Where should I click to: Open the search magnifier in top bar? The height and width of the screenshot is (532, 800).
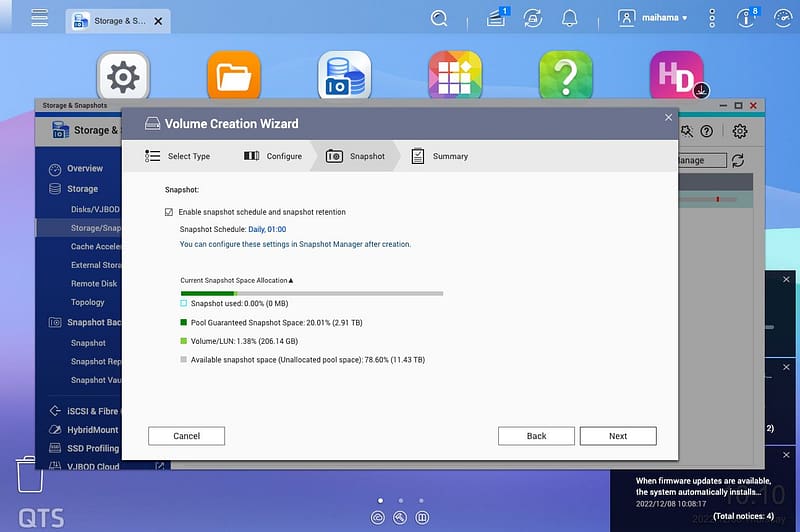[x=439, y=18]
